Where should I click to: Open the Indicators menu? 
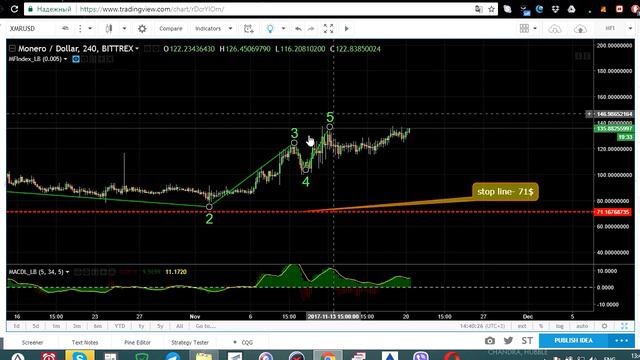pyautogui.click(x=208, y=29)
